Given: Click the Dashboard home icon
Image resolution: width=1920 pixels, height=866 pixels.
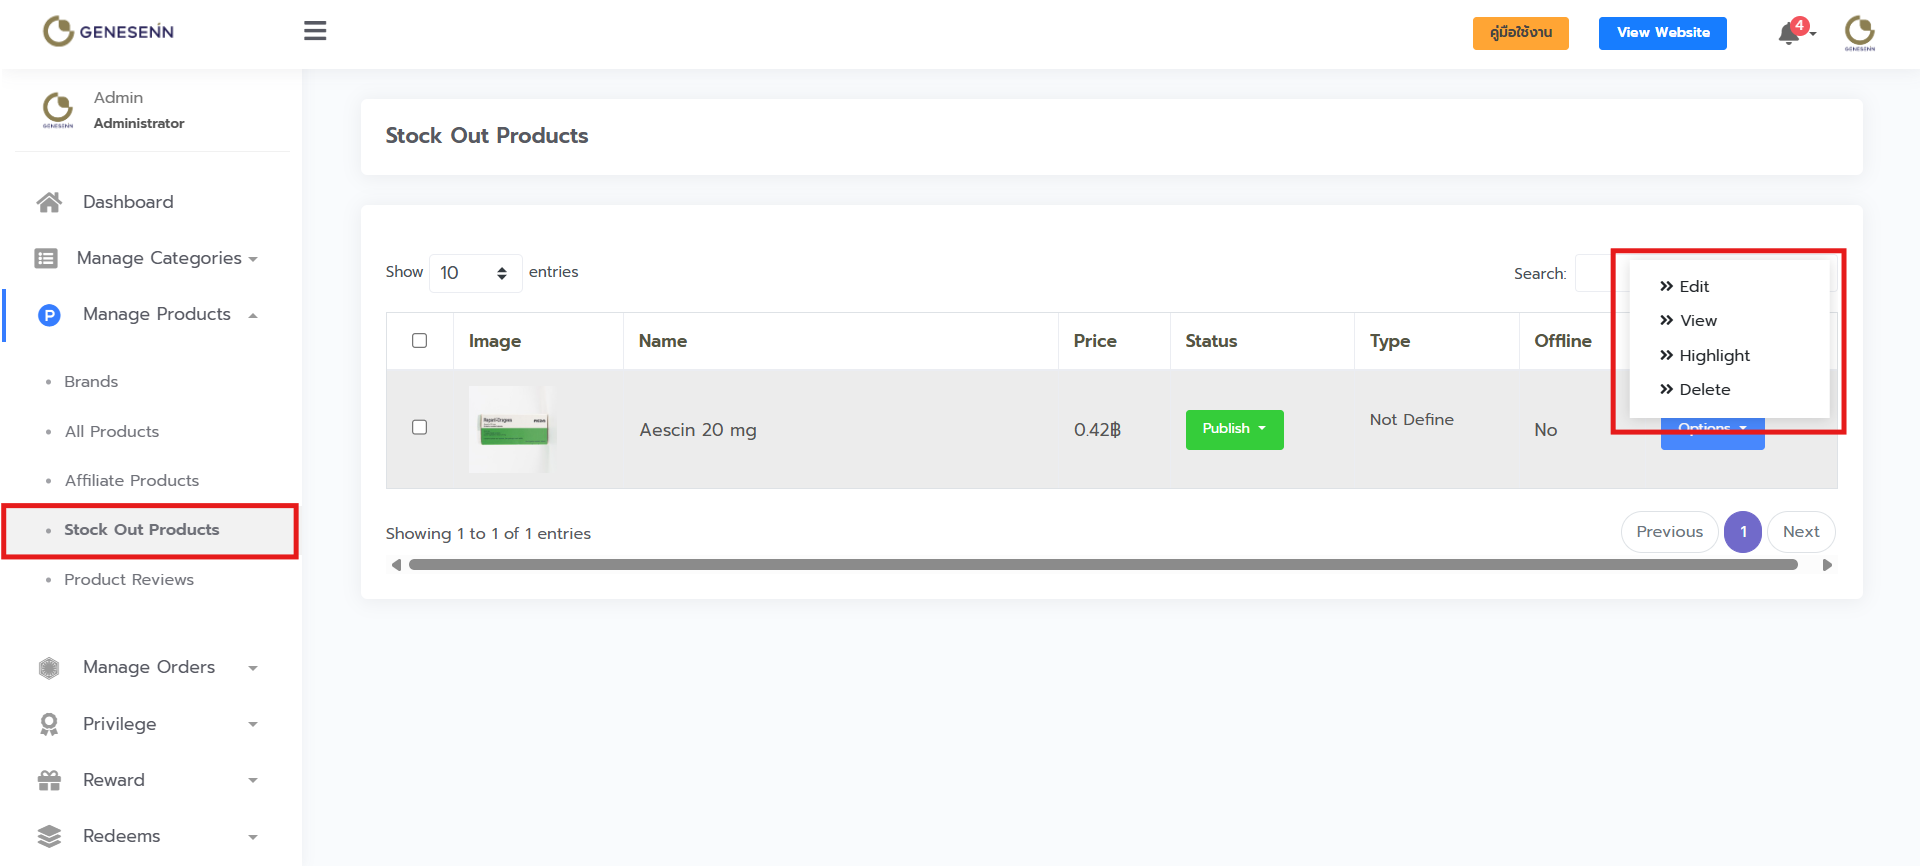Looking at the screenshot, I should [49, 202].
